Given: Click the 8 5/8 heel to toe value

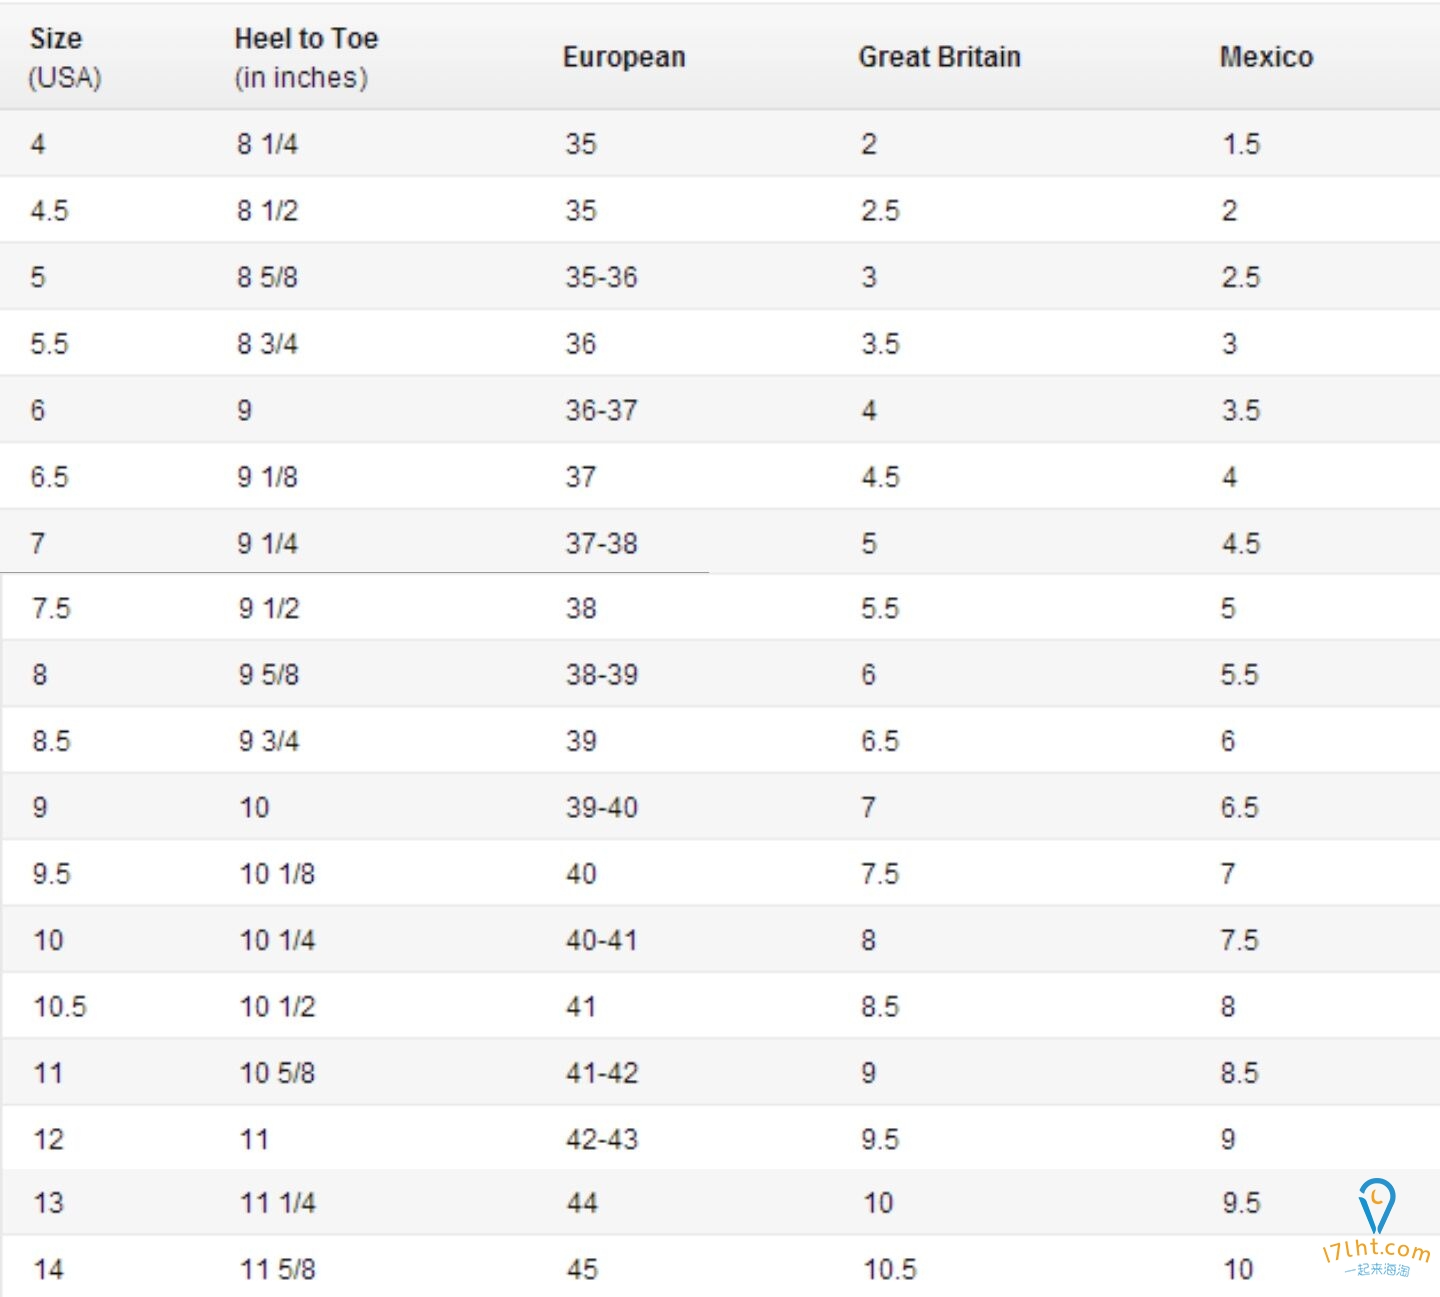Looking at the screenshot, I should pyautogui.click(x=267, y=277).
